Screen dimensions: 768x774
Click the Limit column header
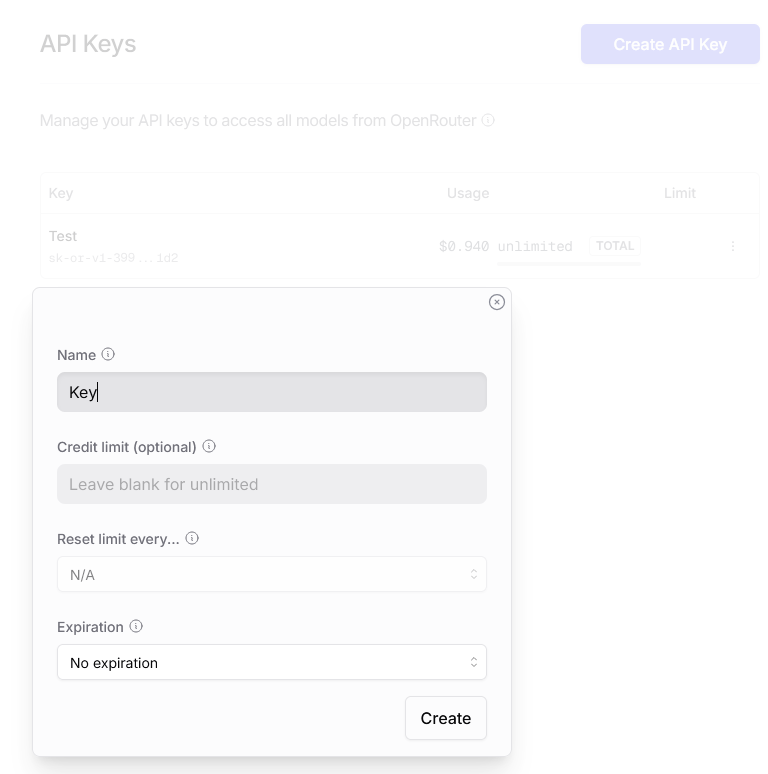pos(680,193)
